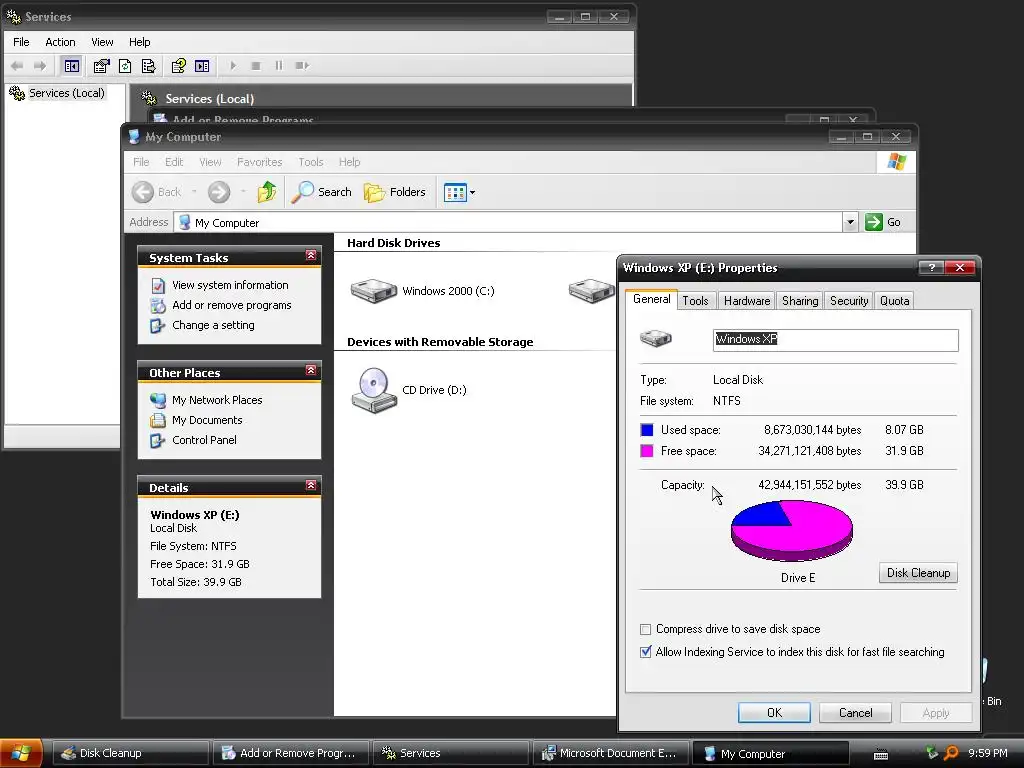This screenshot has height=768, width=1024.
Task: Click the Go button next to Address
Action: (883, 222)
